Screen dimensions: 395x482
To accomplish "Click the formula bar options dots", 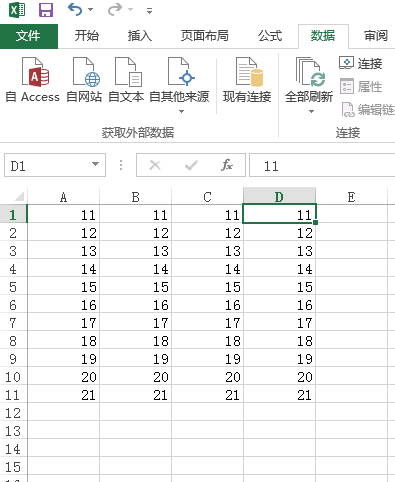I will [x=121, y=165].
